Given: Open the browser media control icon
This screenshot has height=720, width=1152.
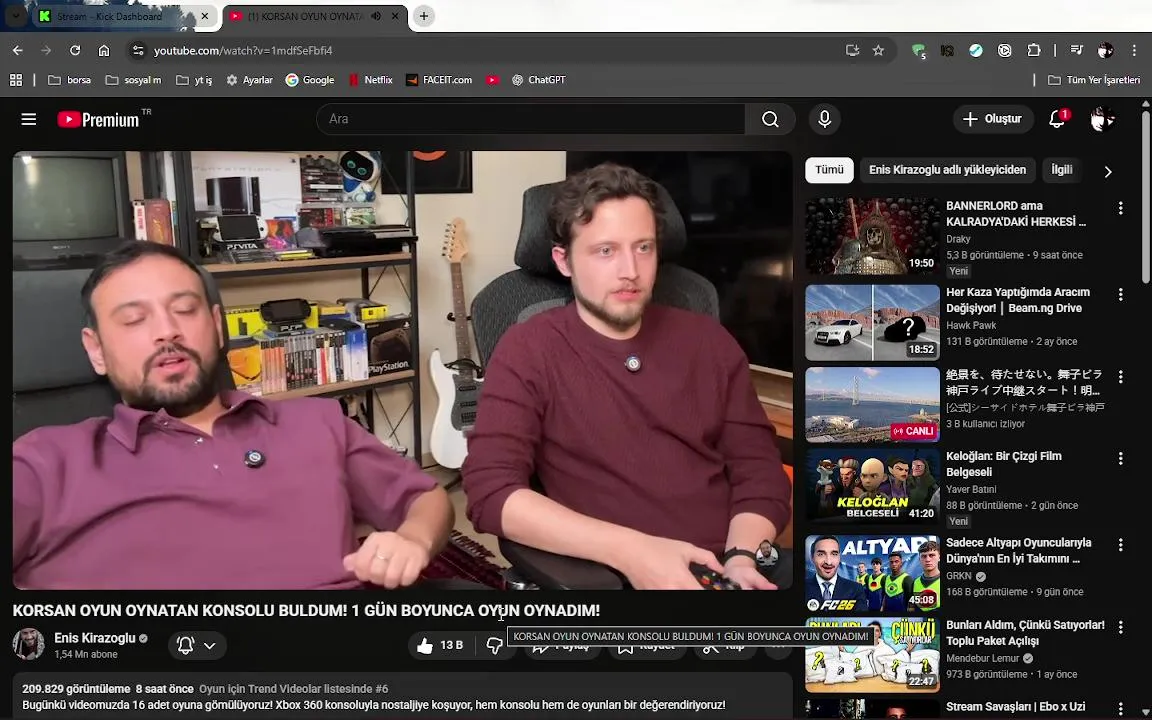Looking at the screenshot, I should click(1076, 50).
